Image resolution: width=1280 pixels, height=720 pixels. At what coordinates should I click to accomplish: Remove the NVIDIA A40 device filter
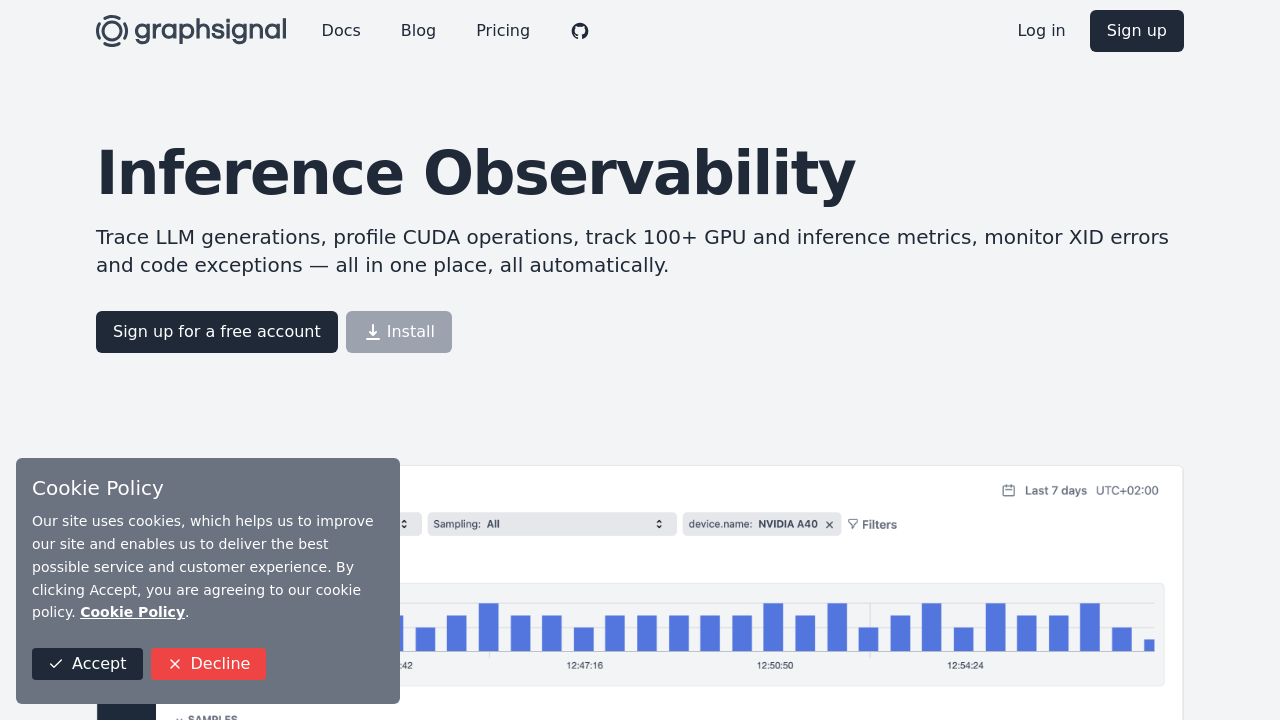[x=828, y=523]
